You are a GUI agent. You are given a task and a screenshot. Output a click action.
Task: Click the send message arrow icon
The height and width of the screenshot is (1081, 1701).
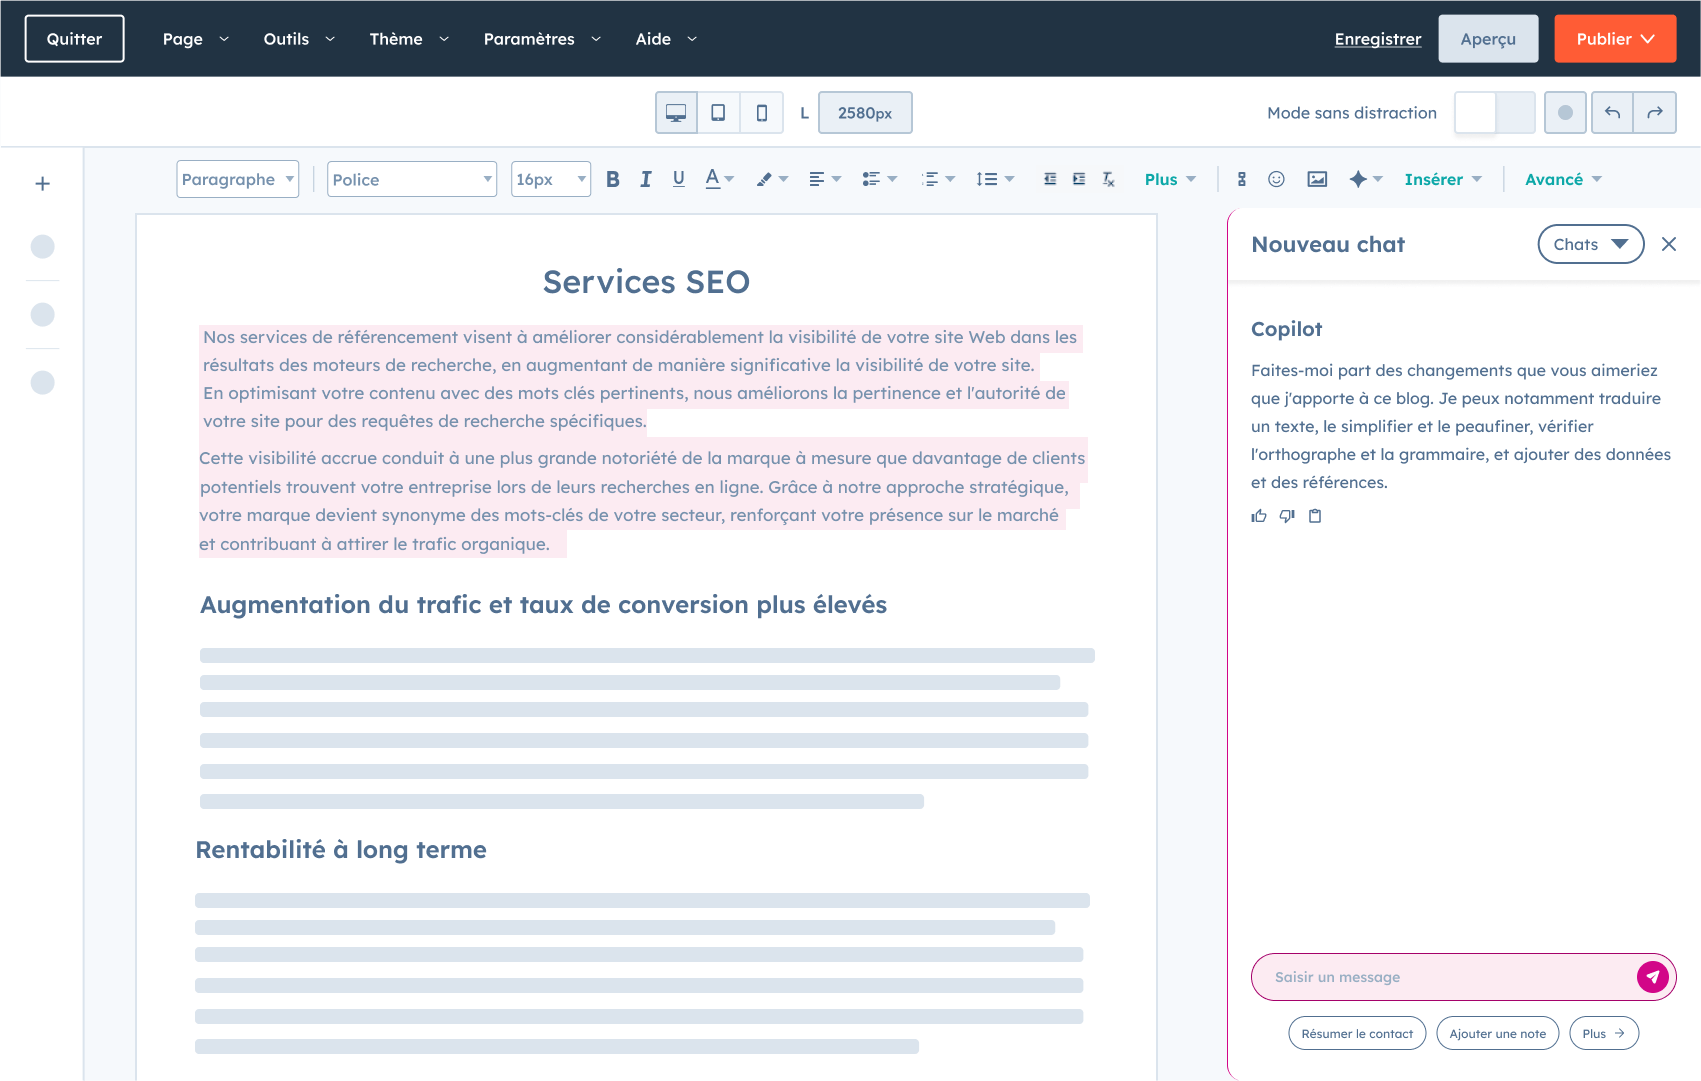pos(1652,977)
